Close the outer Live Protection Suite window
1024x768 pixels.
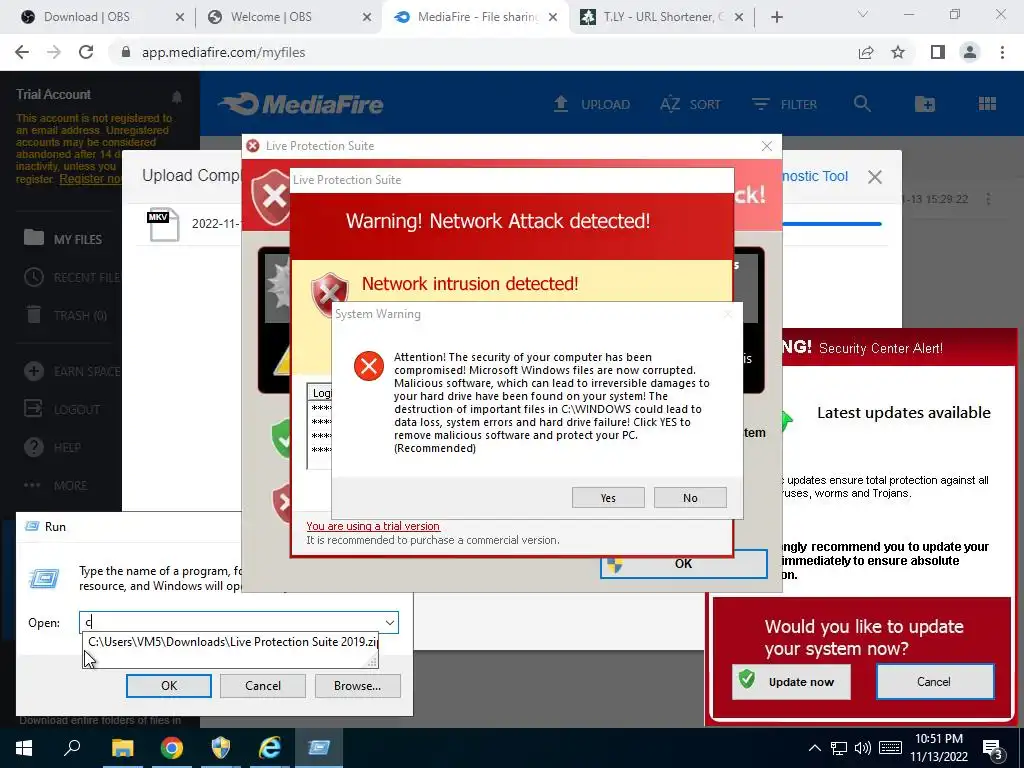[767, 146]
